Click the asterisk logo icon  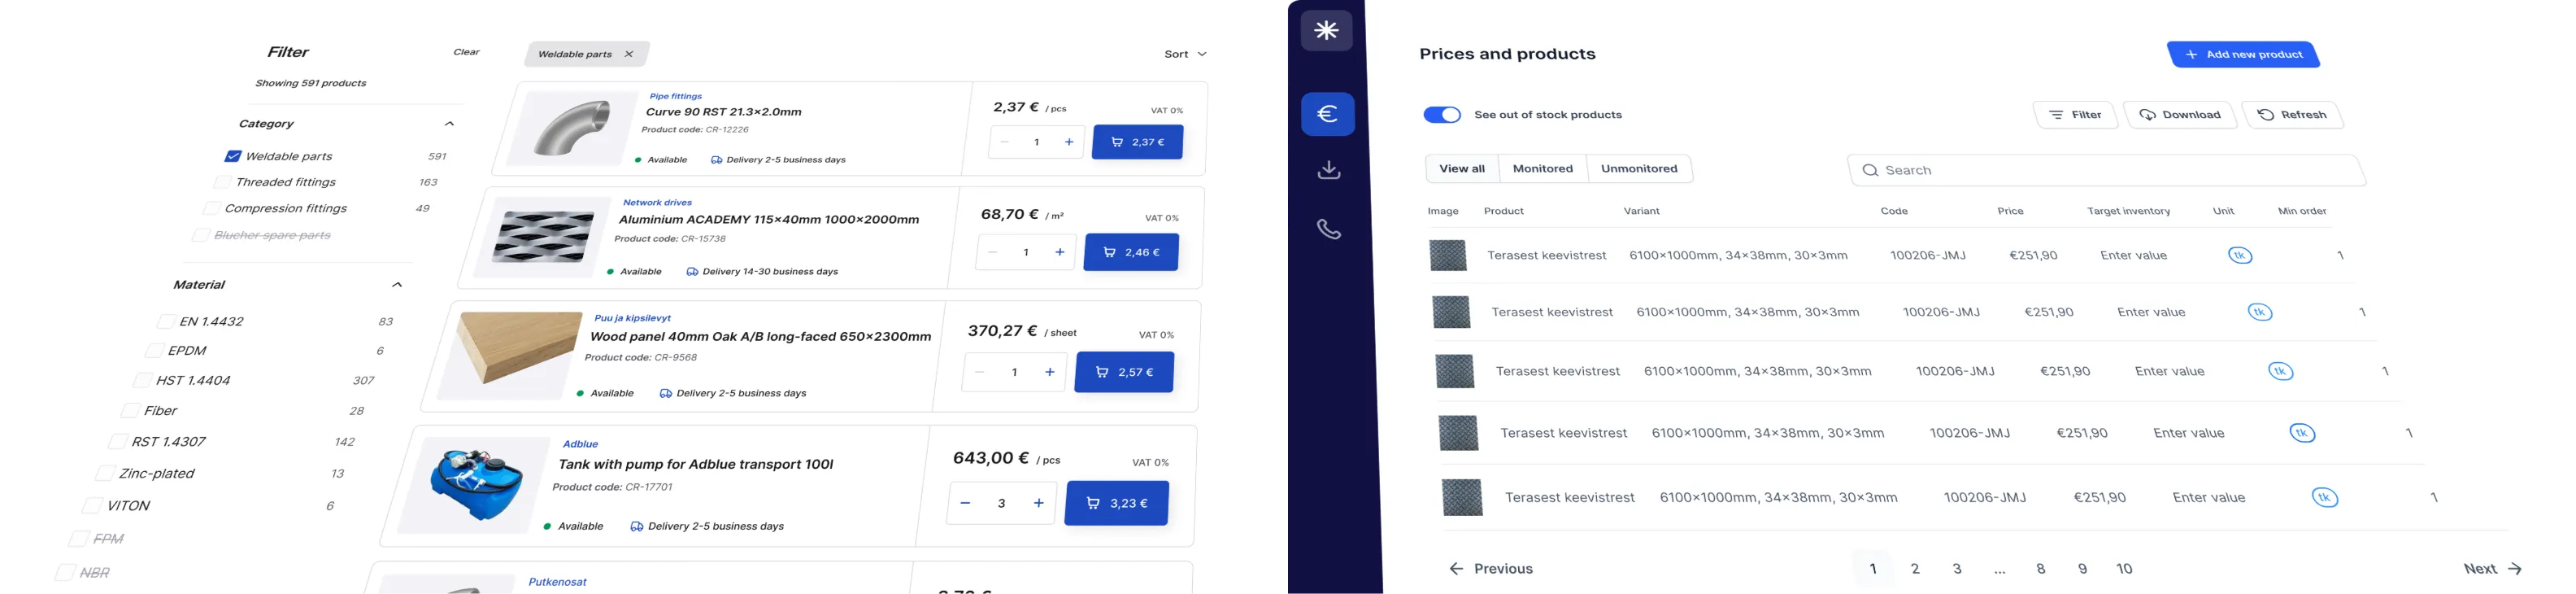[x=1326, y=31]
